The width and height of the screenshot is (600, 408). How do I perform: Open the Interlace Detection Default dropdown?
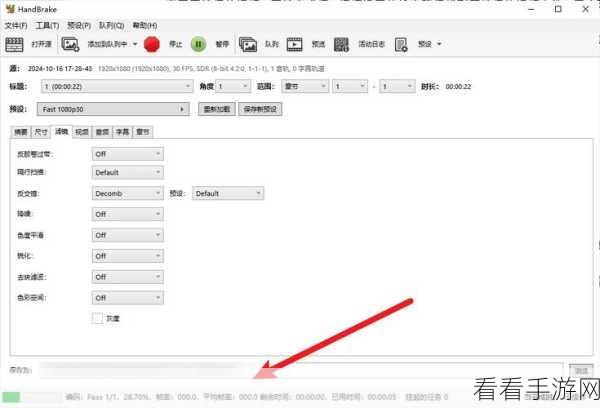click(128, 173)
